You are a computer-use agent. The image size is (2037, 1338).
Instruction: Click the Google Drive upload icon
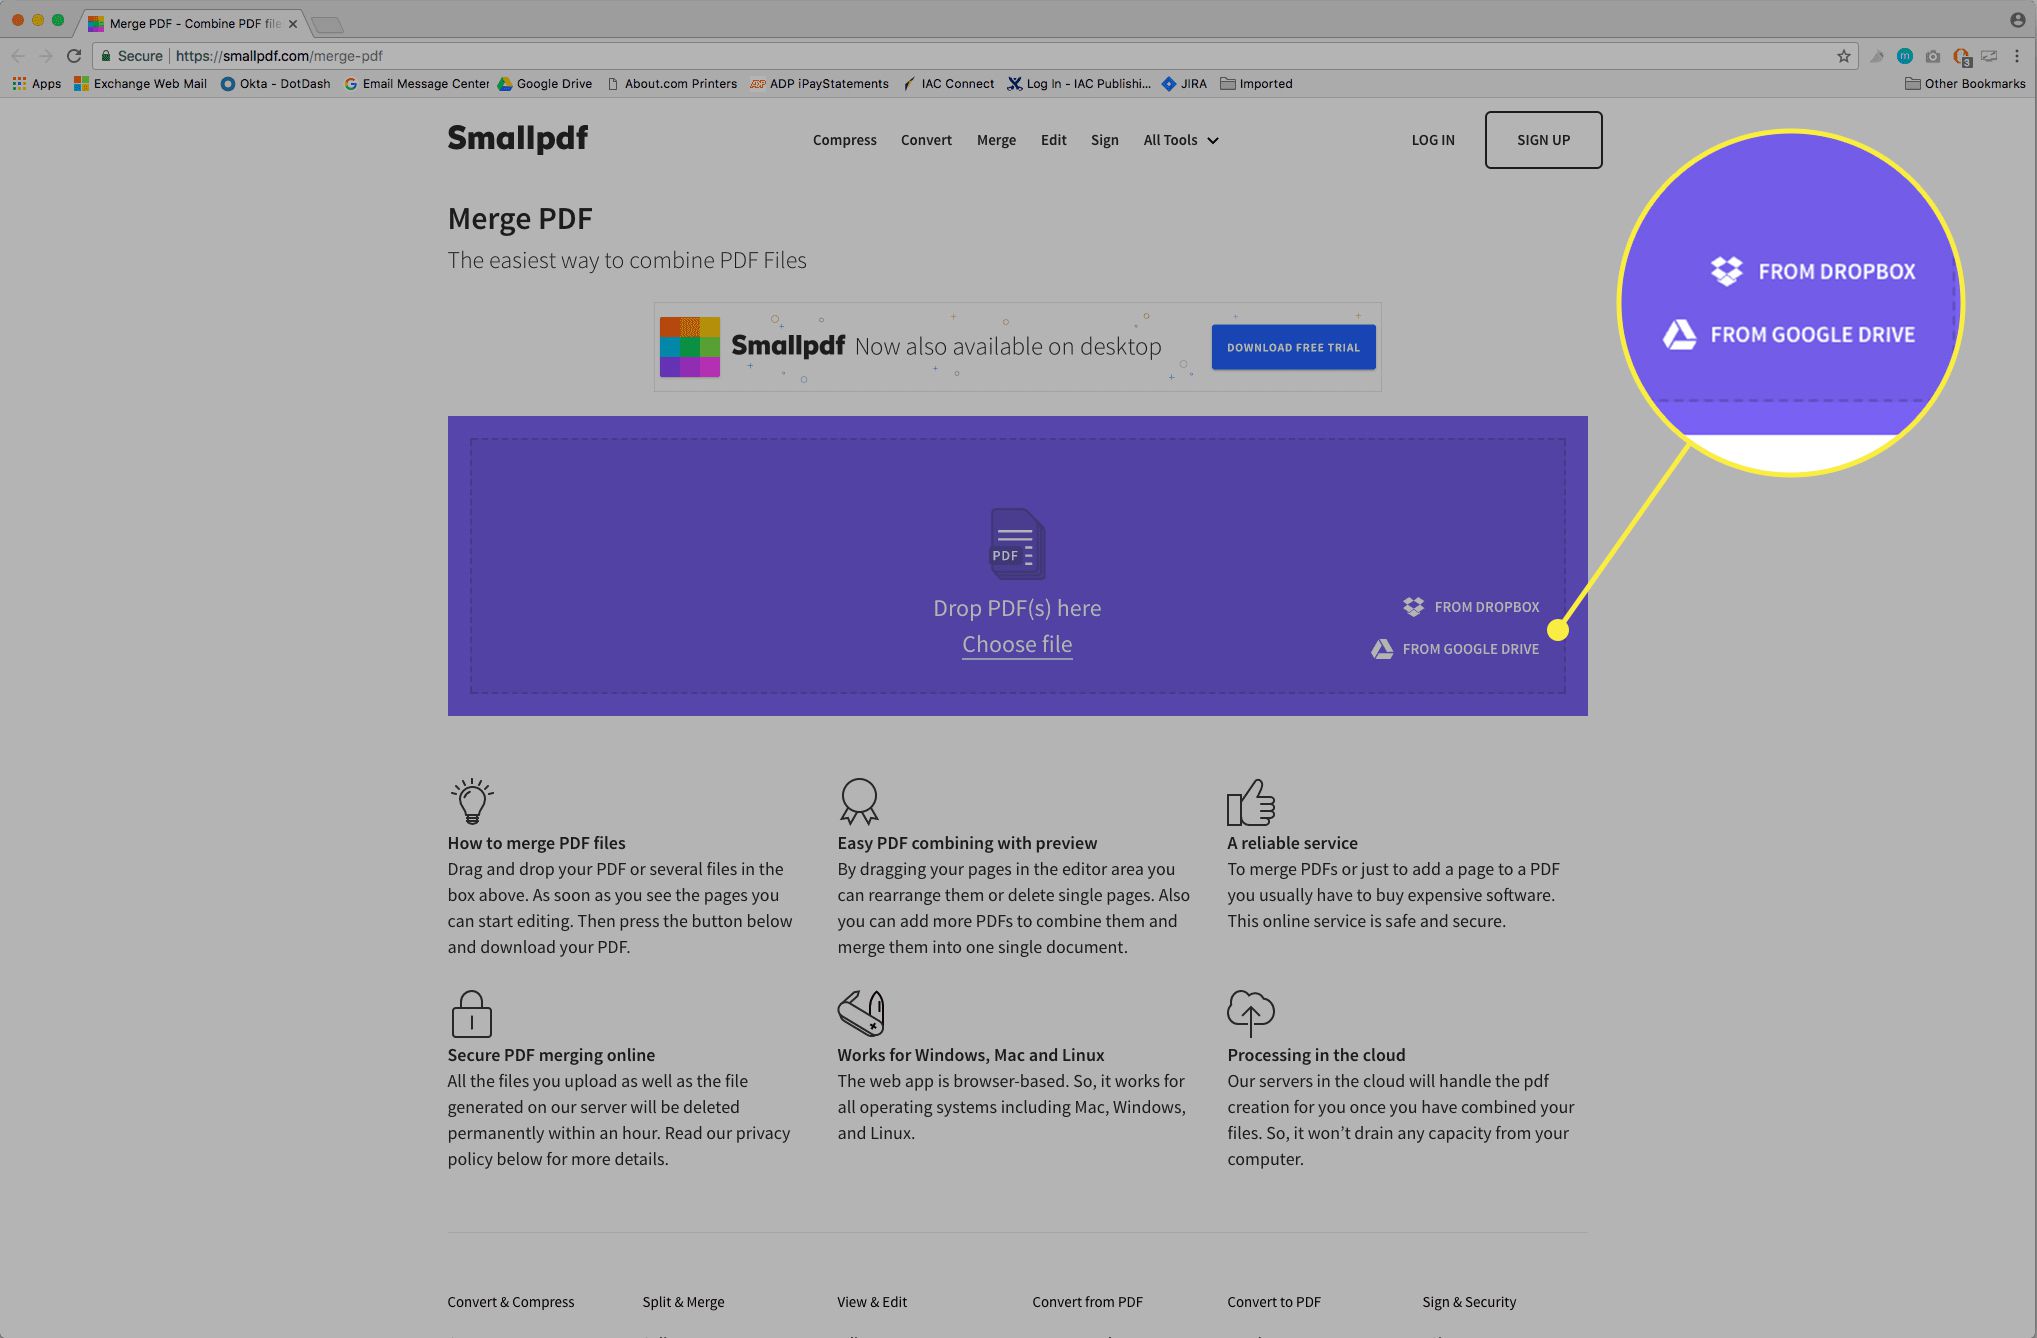click(x=1381, y=648)
